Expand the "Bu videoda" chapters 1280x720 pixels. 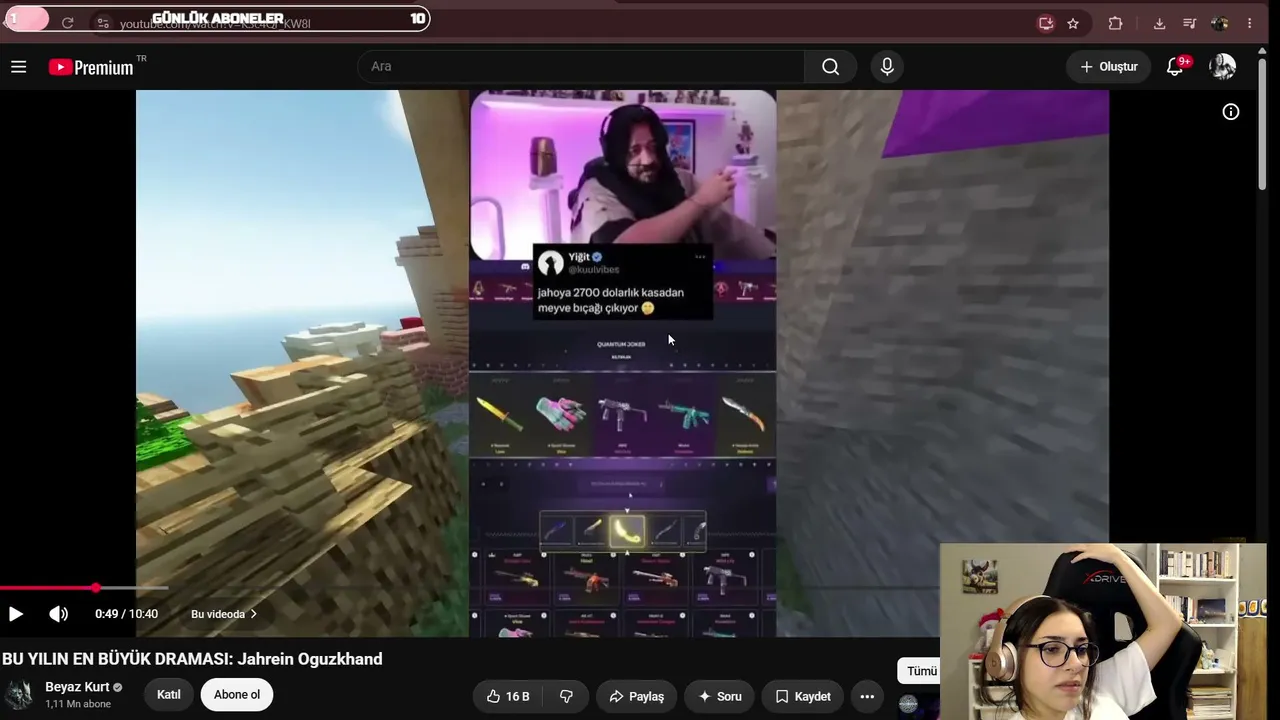pos(224,614)
